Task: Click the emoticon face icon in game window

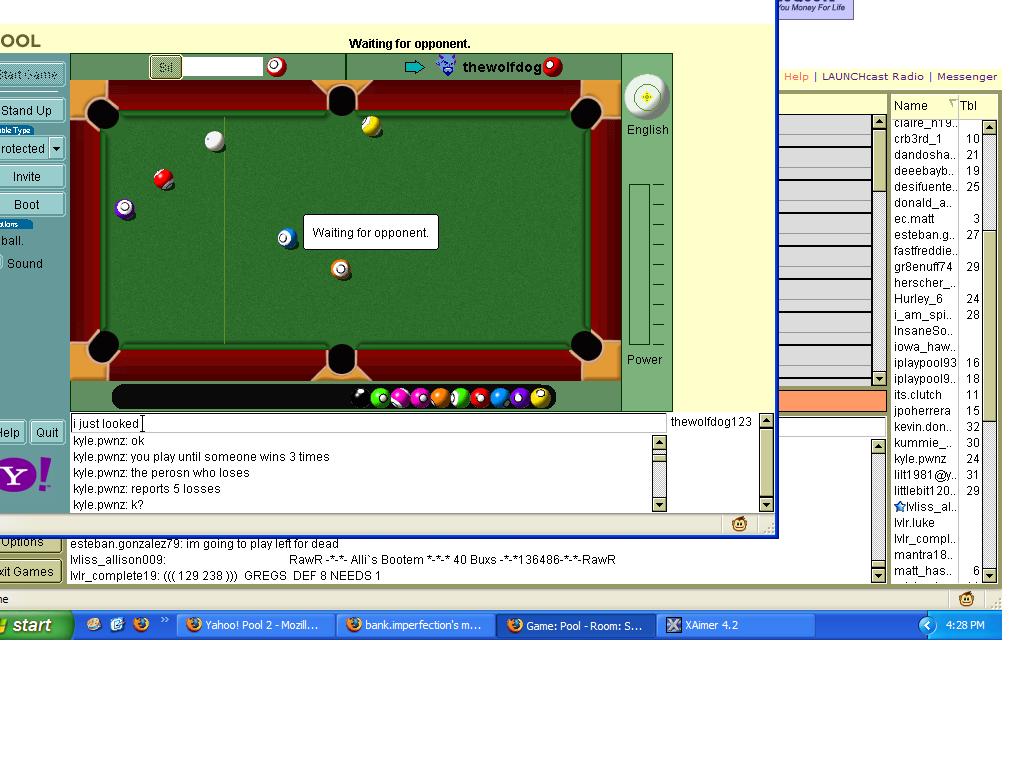Action: (x=739, y=524)
